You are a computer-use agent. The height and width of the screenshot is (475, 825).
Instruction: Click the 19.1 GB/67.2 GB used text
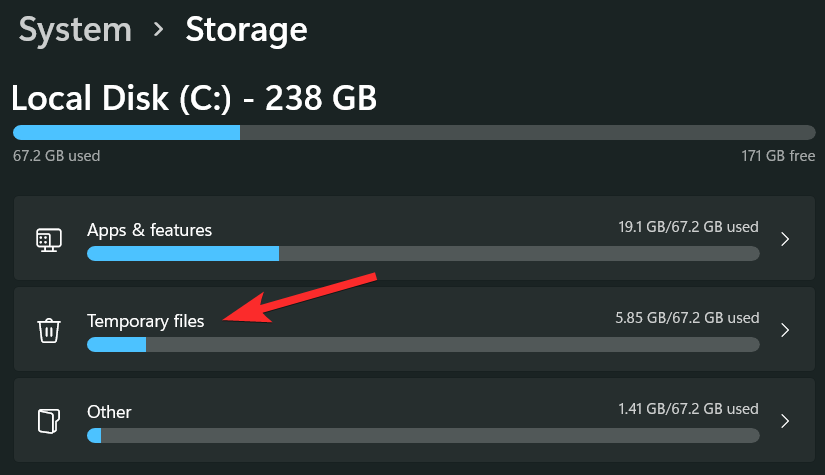click(x=688, y=227)
